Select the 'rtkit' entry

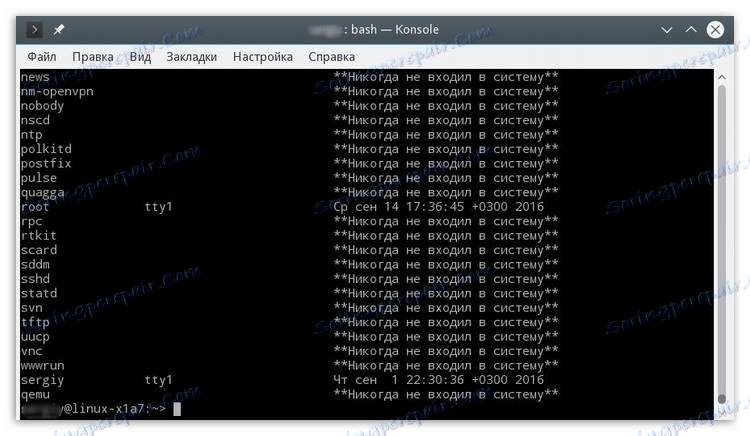tap(39, 236)
